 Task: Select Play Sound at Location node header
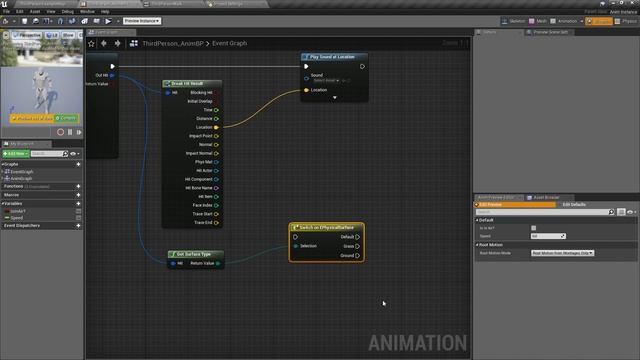click(334, 57)
